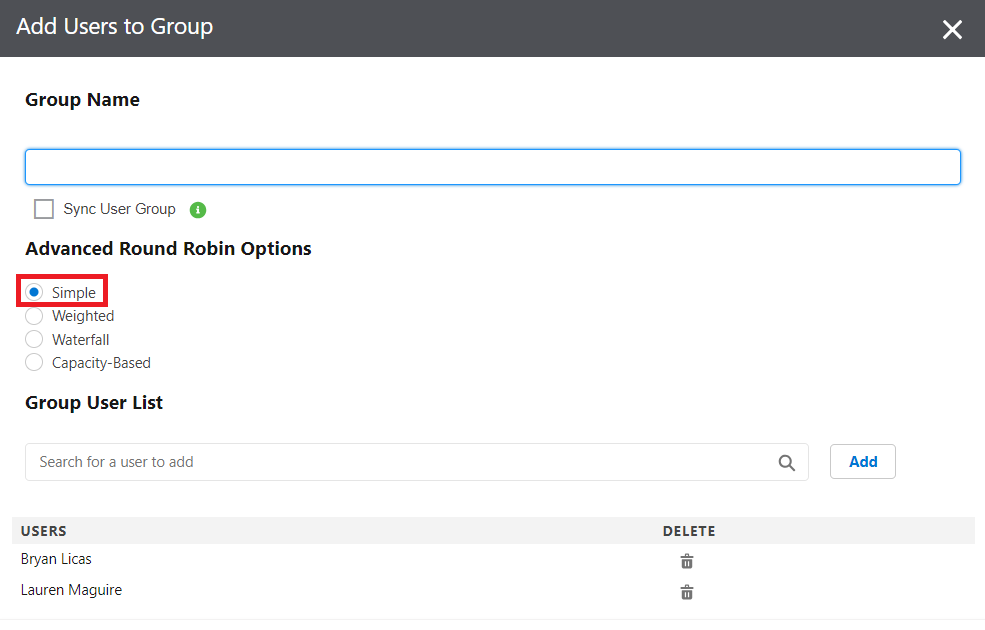
Task: Enable the Sync User Group checkbox
Action: (x=44, y=209)
